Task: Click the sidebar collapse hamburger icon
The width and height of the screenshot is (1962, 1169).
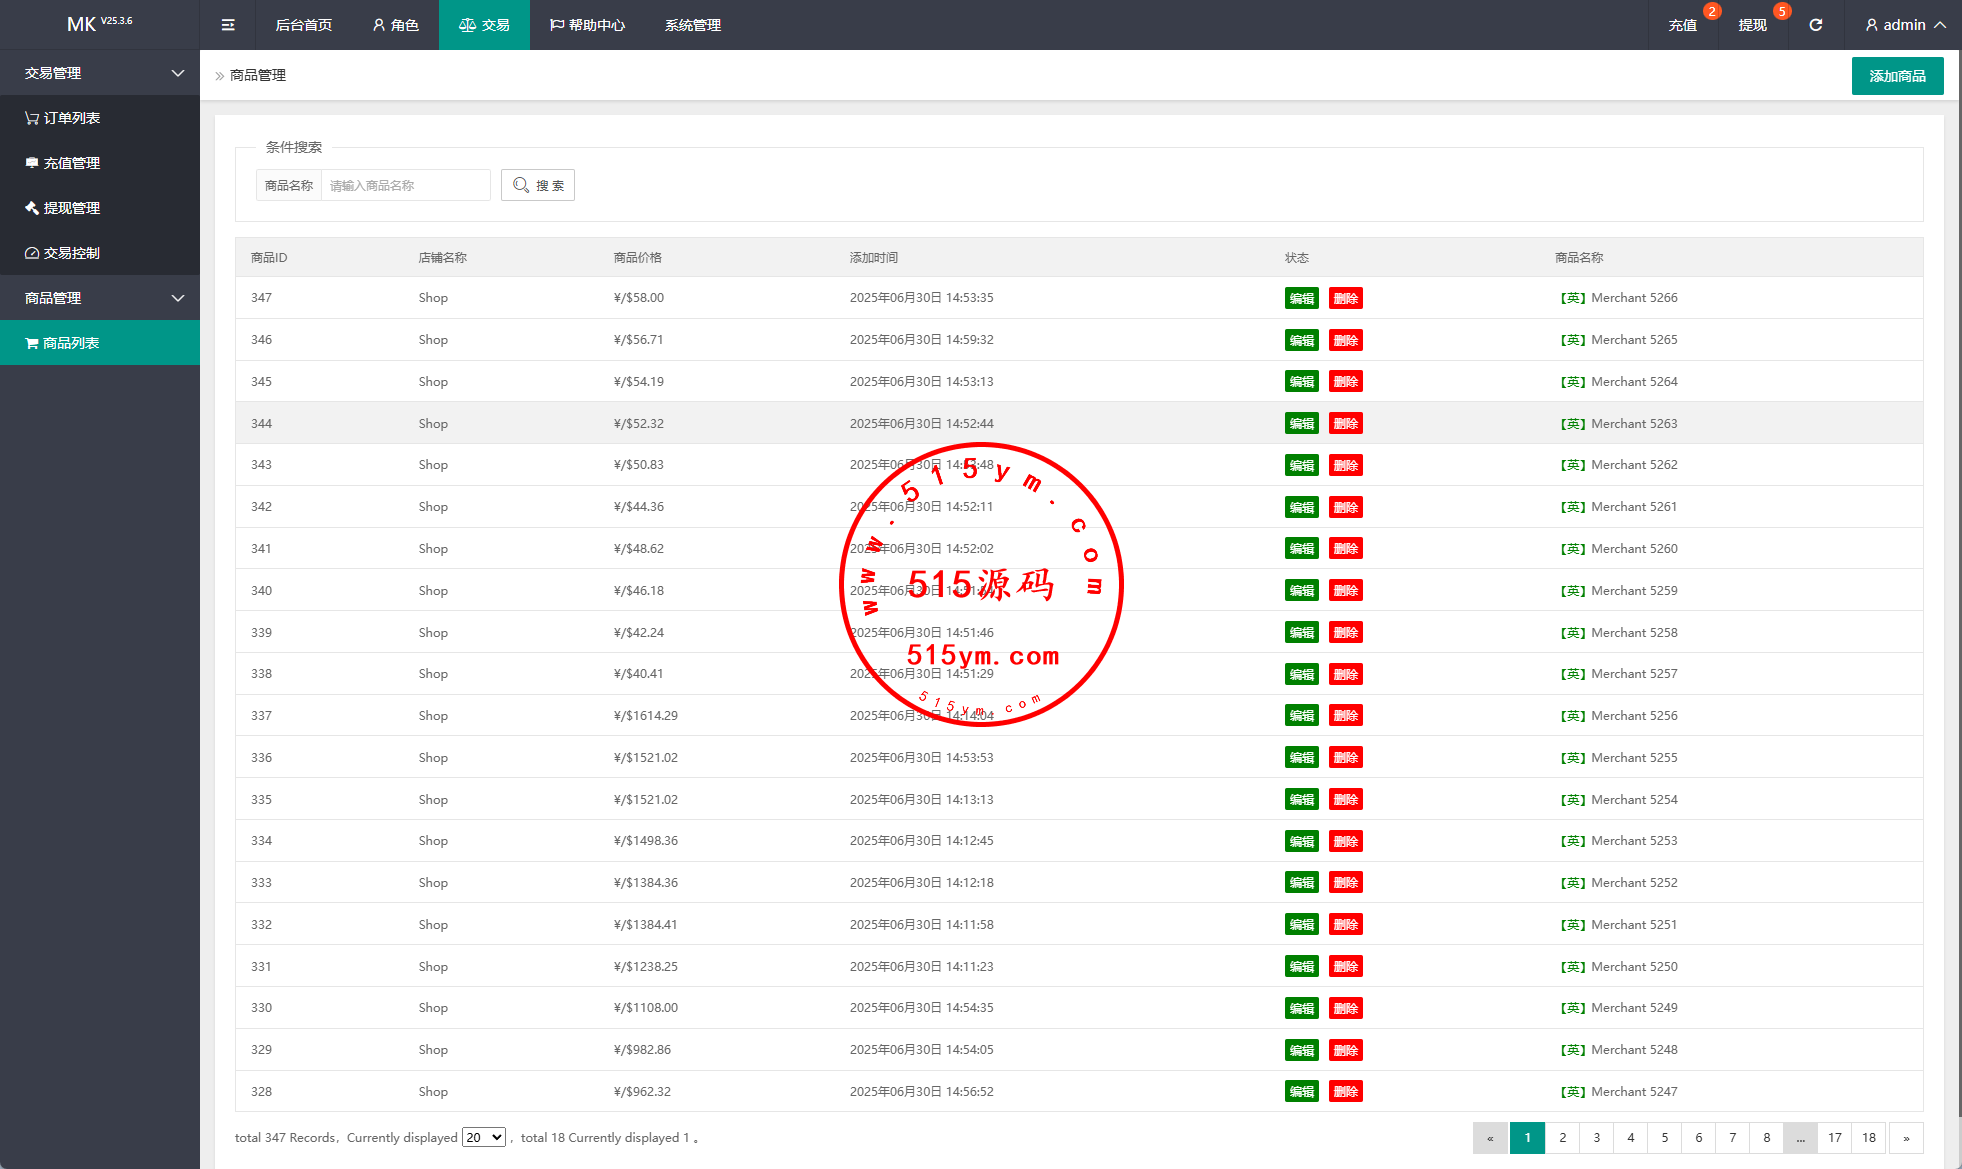Action: (228, 25)
